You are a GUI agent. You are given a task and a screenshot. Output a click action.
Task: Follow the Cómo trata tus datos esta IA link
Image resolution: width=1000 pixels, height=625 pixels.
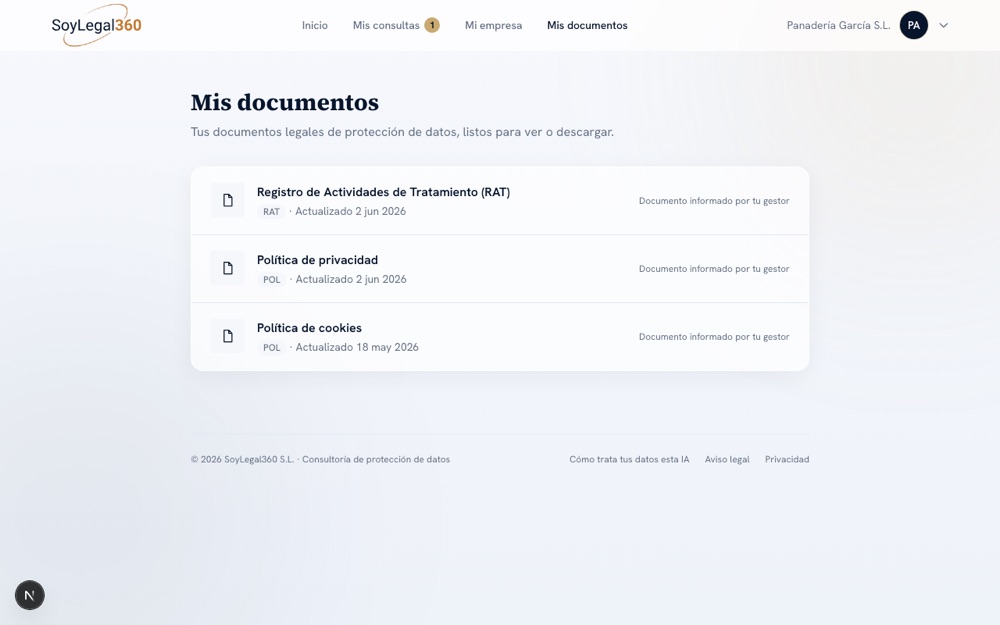coord(629,459)
